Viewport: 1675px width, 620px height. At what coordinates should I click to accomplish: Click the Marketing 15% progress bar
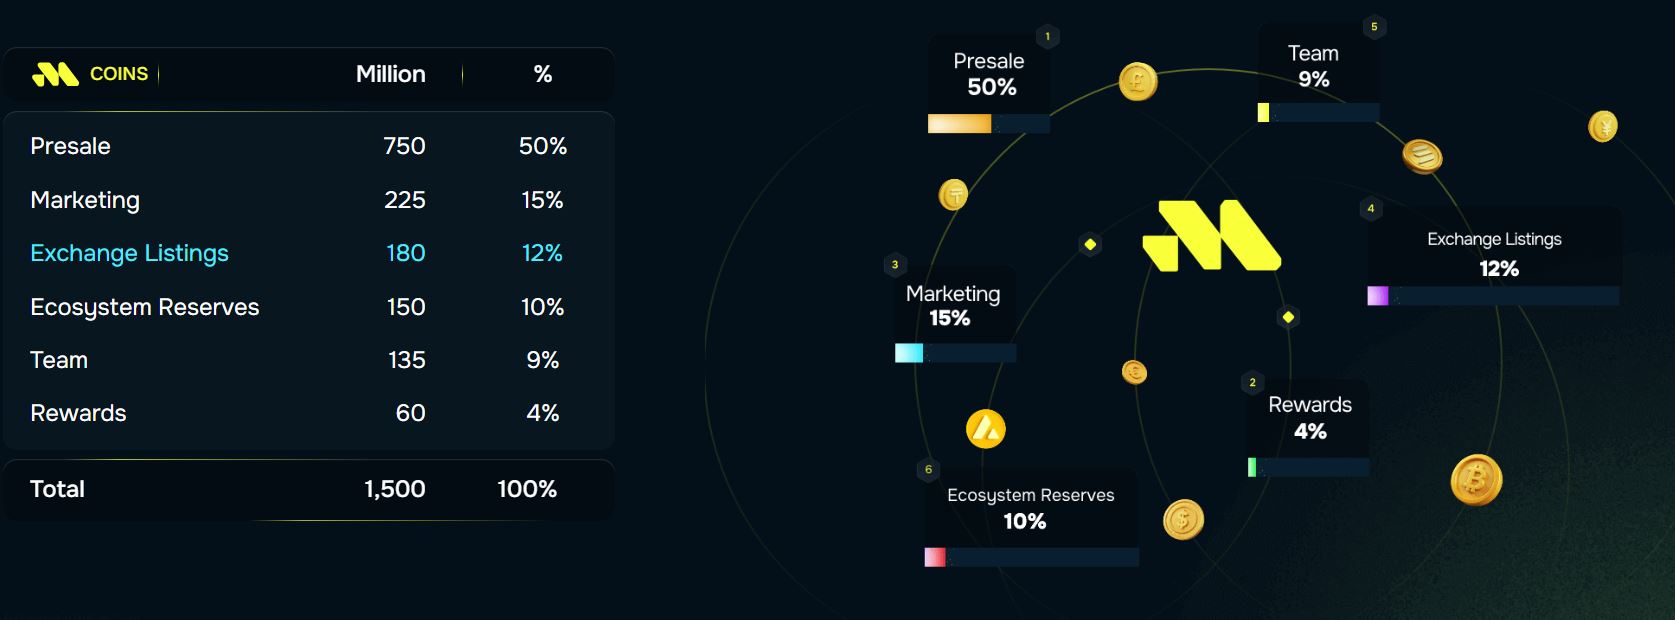tap(955, 353)
